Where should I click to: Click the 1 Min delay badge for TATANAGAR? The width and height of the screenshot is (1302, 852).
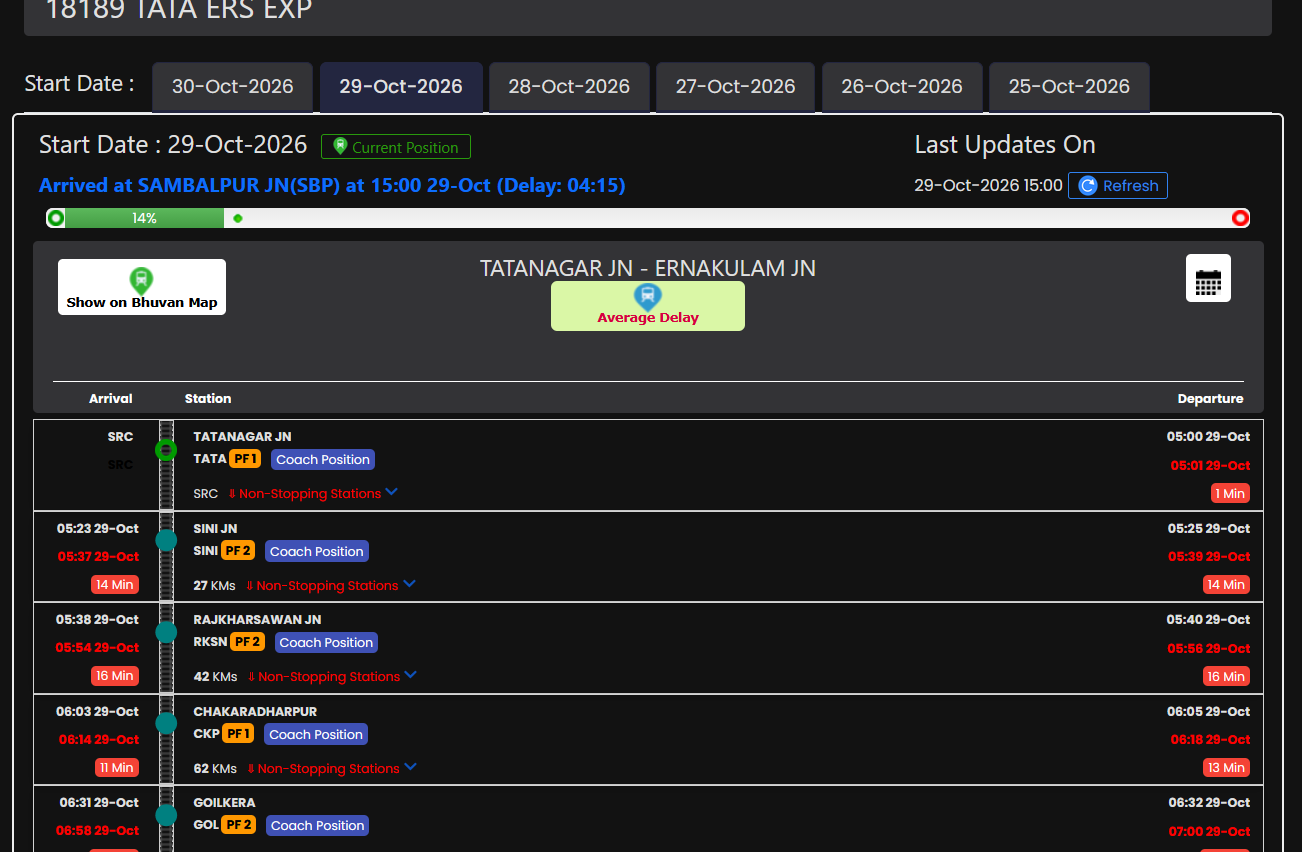(x=1229, y=493)
